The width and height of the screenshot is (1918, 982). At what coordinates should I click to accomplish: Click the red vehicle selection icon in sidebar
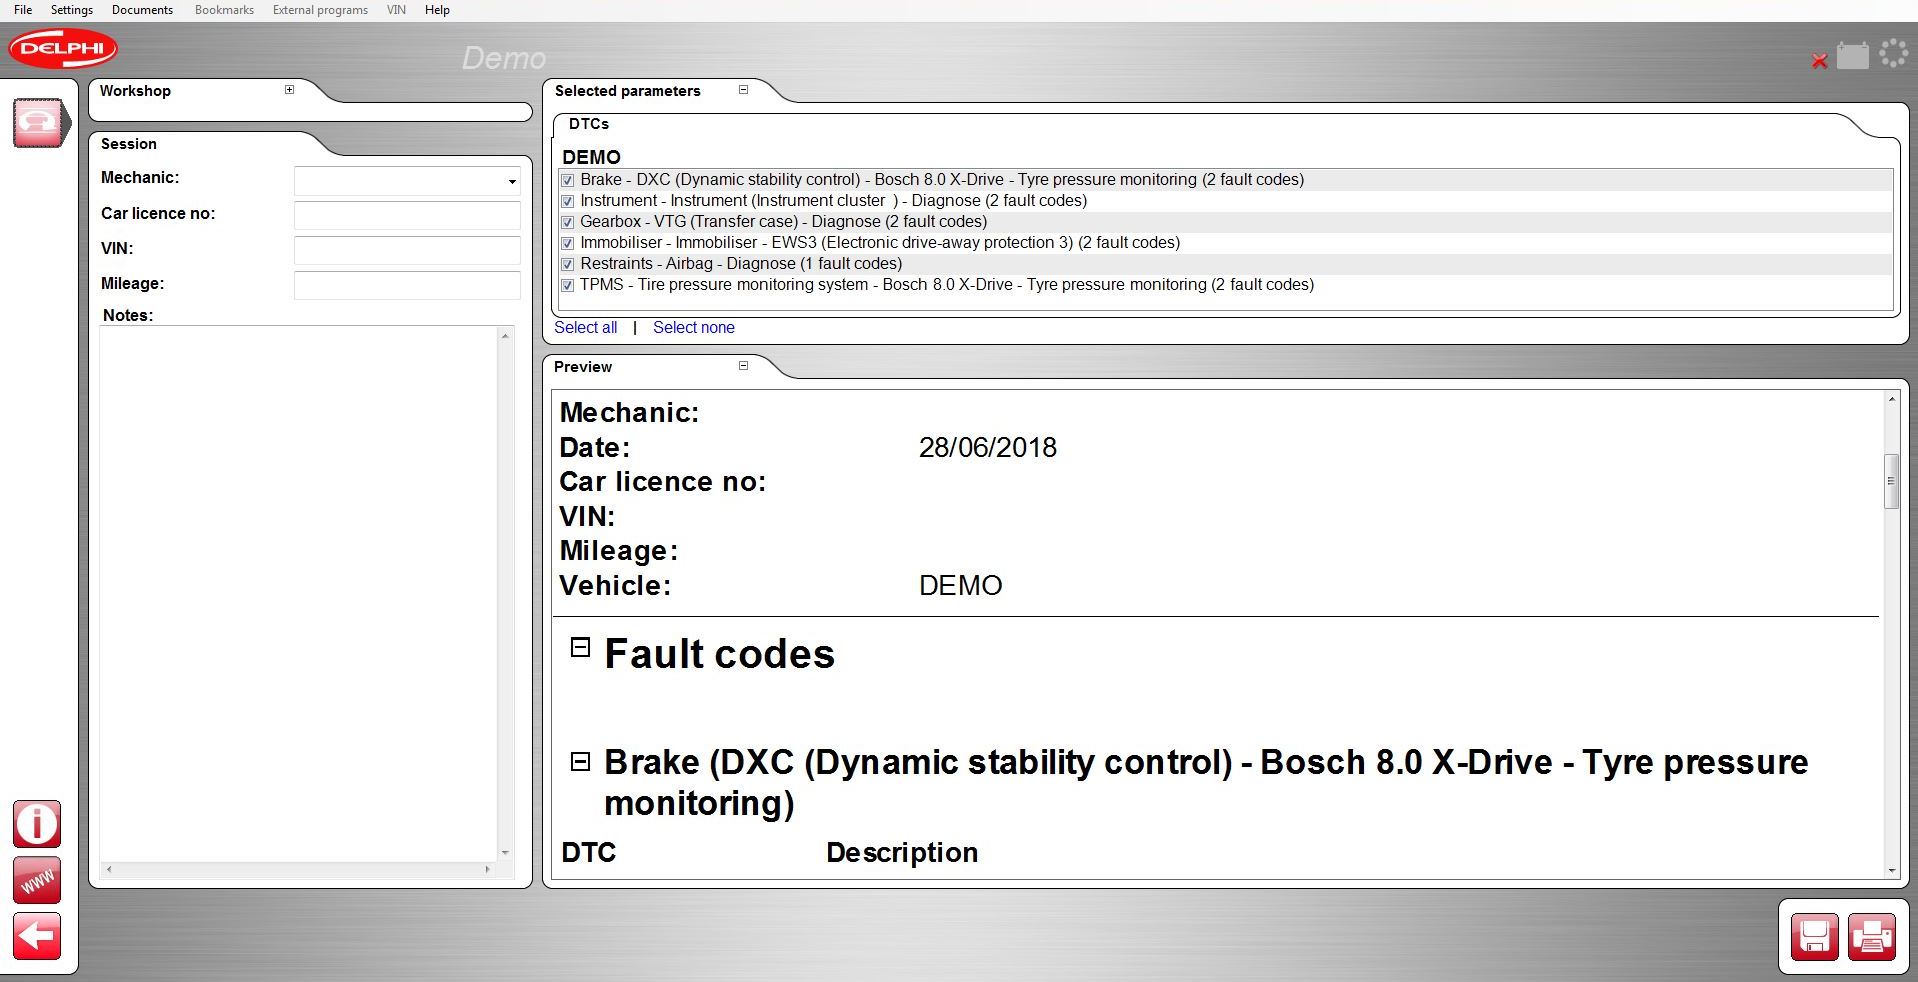39,123
